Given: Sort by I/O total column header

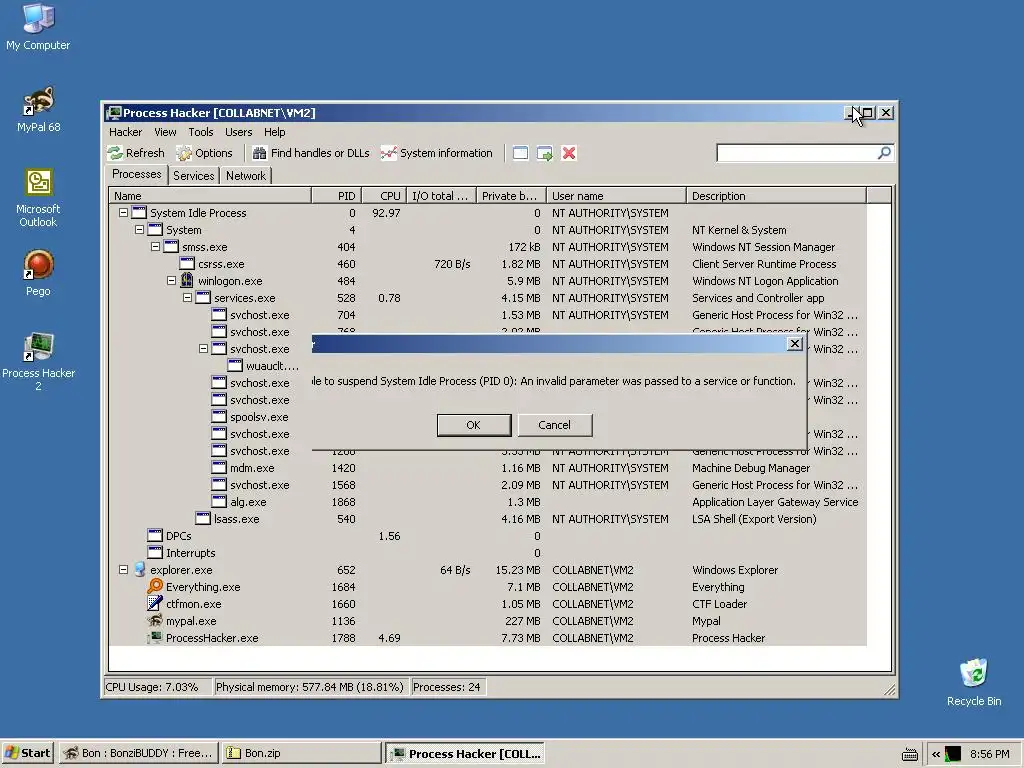Looking at the screenshot, I should click(441, 195).
